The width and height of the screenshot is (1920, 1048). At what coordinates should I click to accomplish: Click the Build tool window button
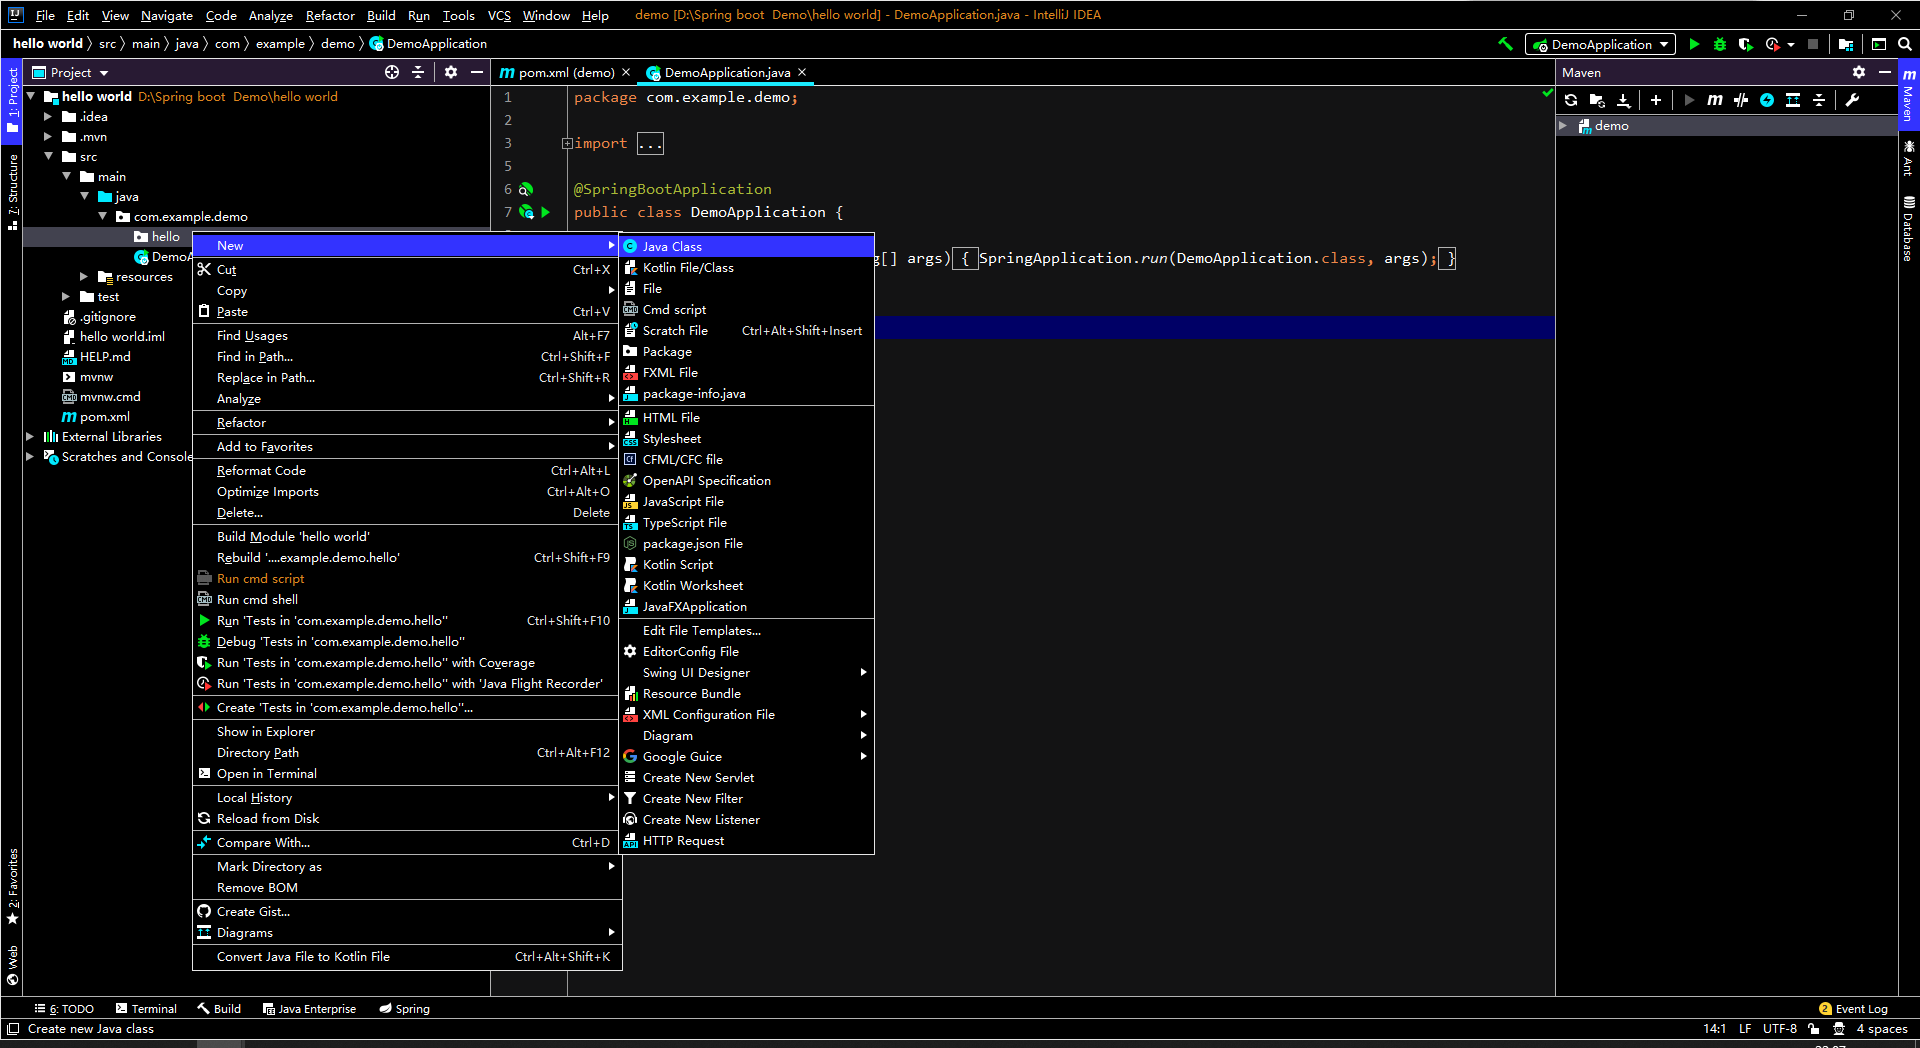click(219, 1009)
